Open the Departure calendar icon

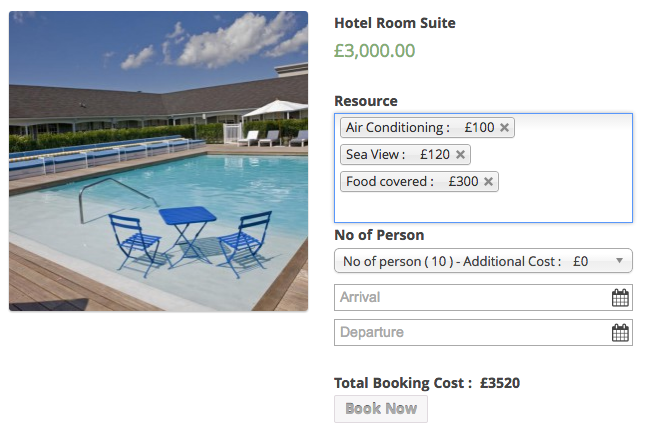[620, 332]
